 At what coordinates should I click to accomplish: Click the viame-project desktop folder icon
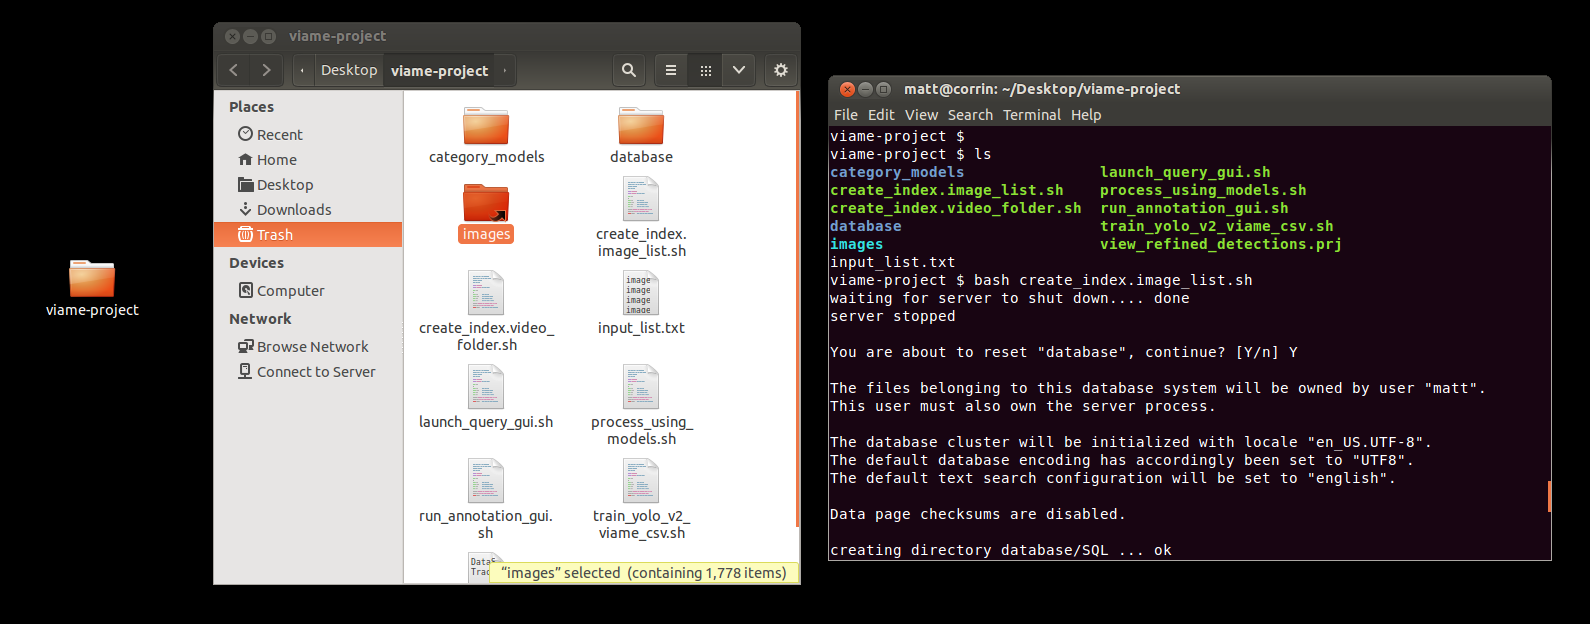[x=92, y=278]
